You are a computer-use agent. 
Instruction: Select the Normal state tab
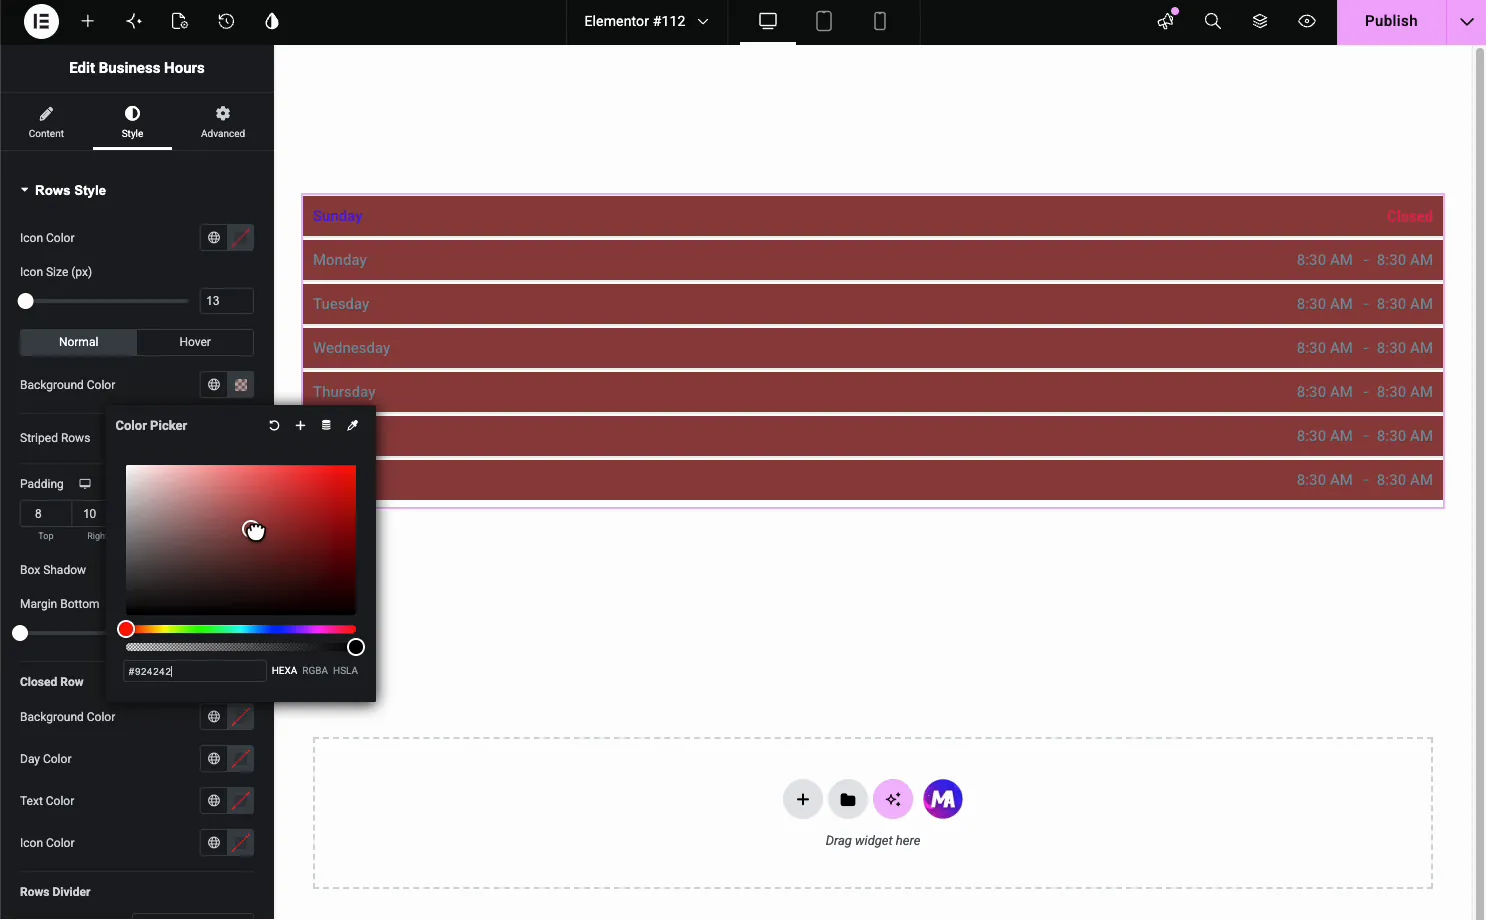(x=78, y=342)
